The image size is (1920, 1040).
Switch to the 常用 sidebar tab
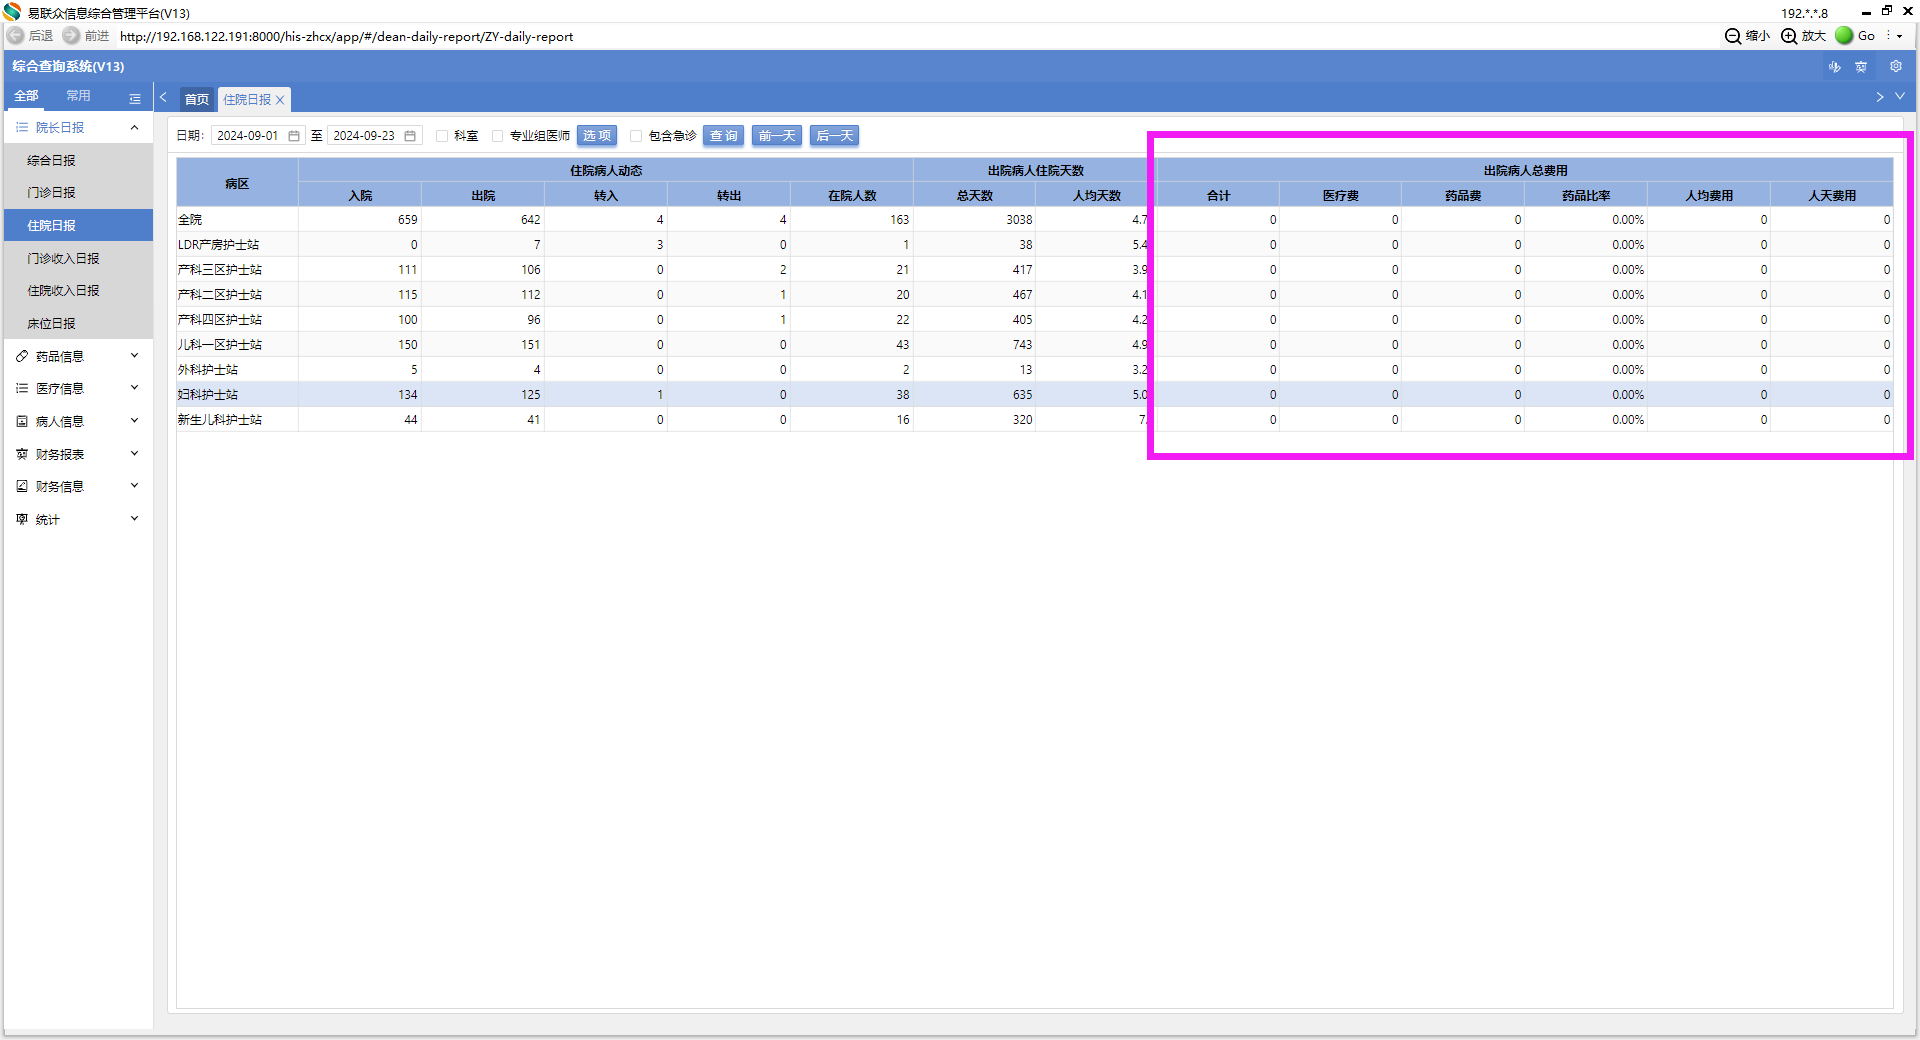78,96
